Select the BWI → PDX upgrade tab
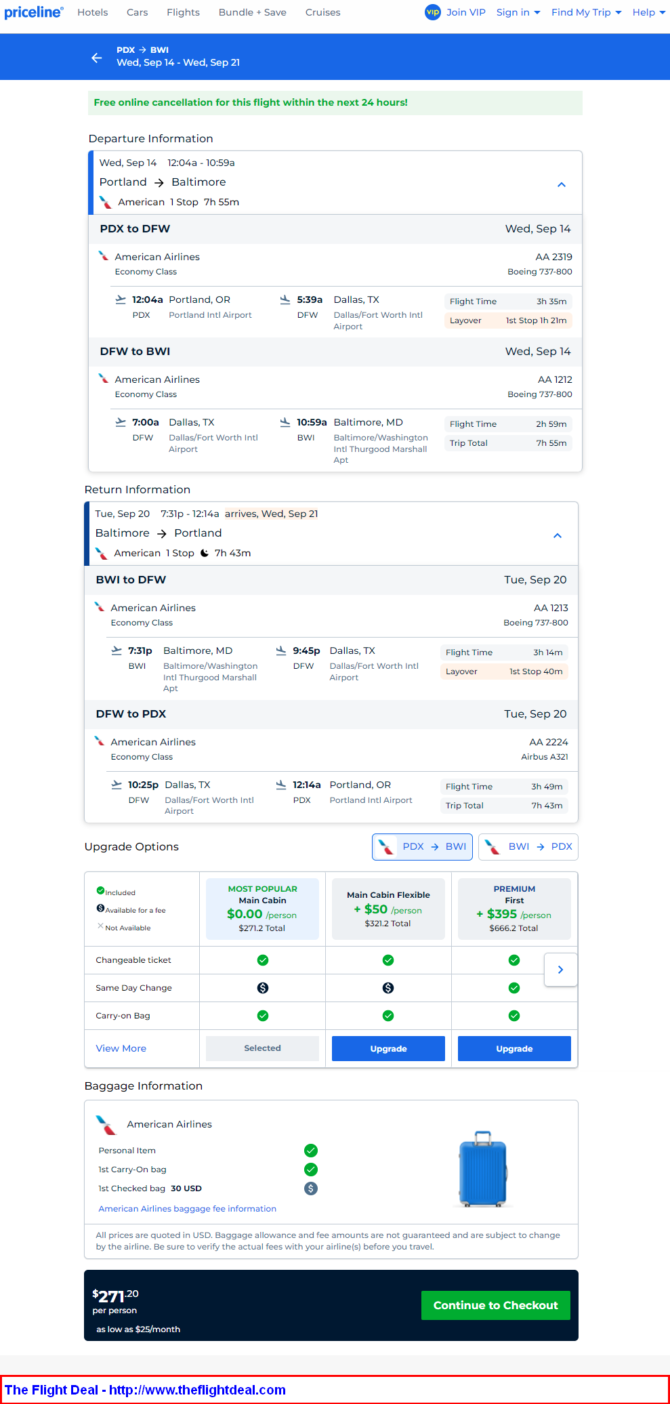Image resolution: width=670 pixels, height=1404 pixels. pyautogui.click(x=528, y=847)
